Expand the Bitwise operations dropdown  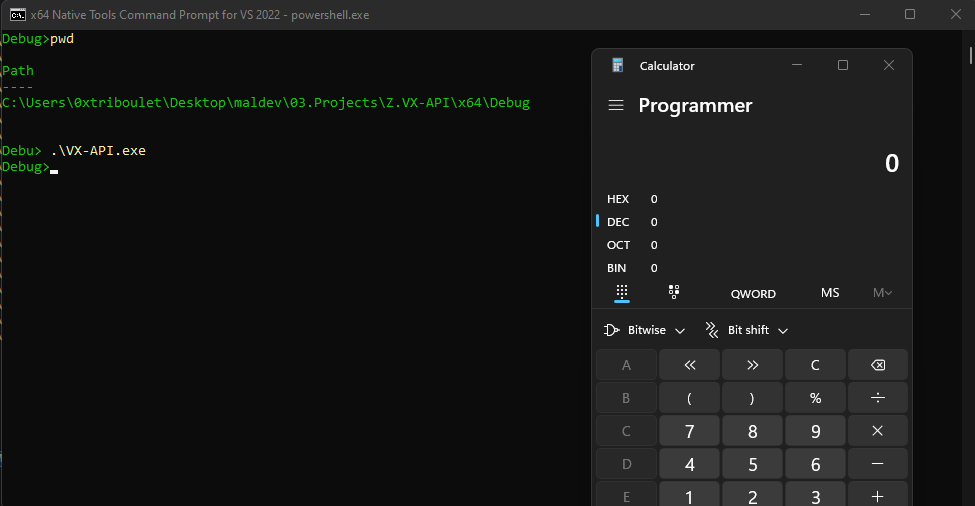pyautogui.click(x=645, y=330)
